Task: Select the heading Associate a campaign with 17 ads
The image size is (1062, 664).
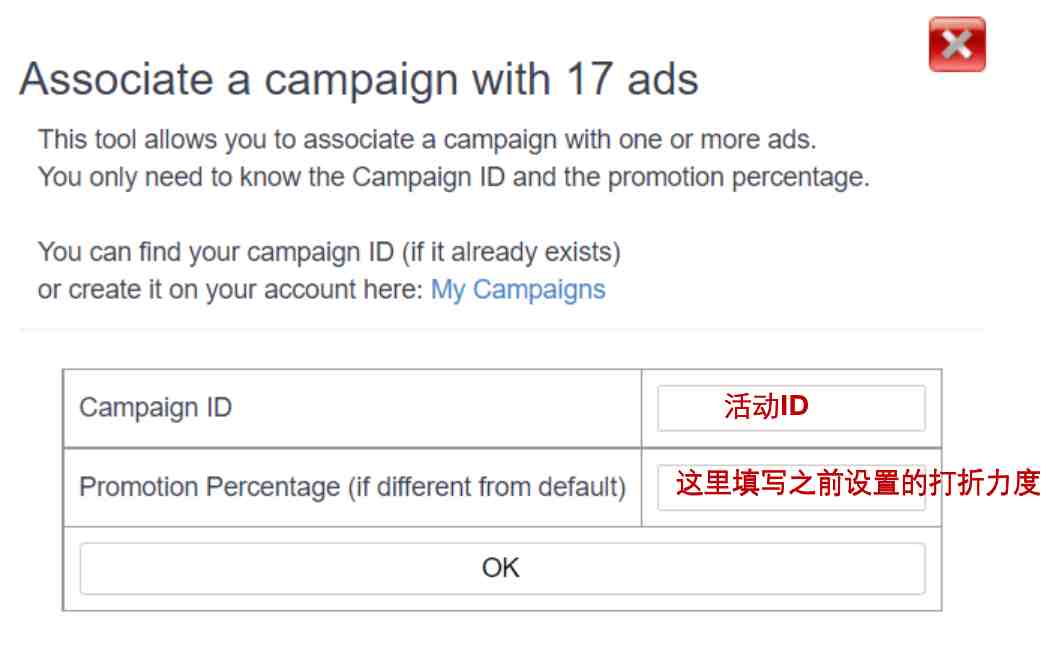Action: (x=359, y=80)
